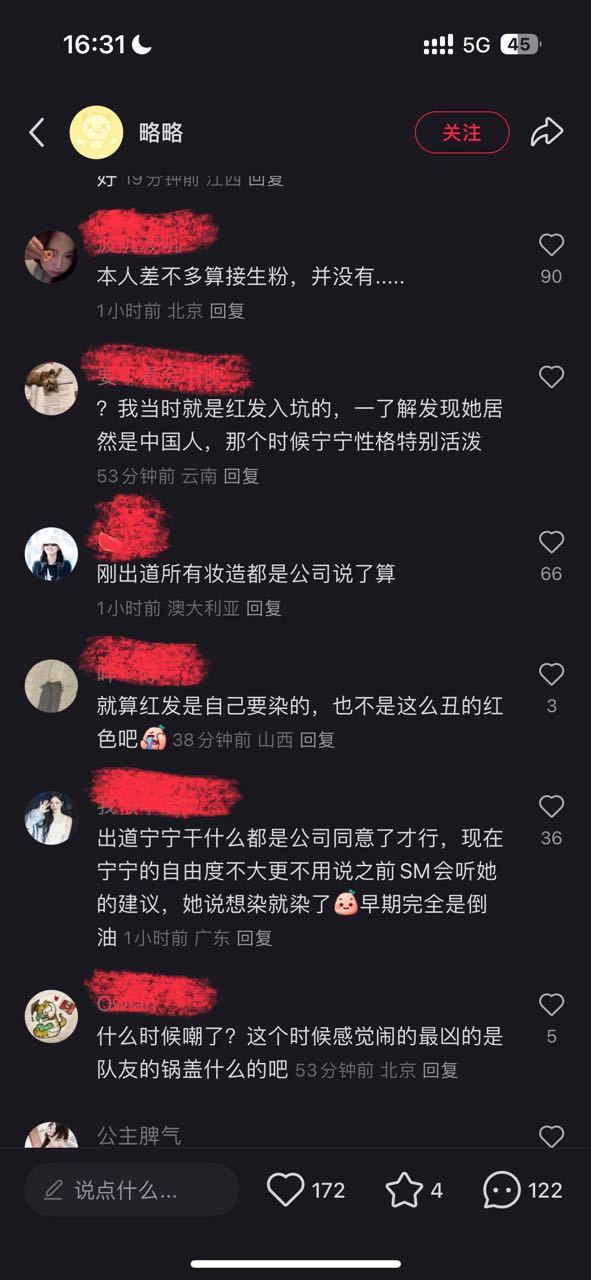The height and width of the screenshot is (1280, 591).
Task: Reply to the 澳大利亚 comment
Action: [x=264, y=608]
